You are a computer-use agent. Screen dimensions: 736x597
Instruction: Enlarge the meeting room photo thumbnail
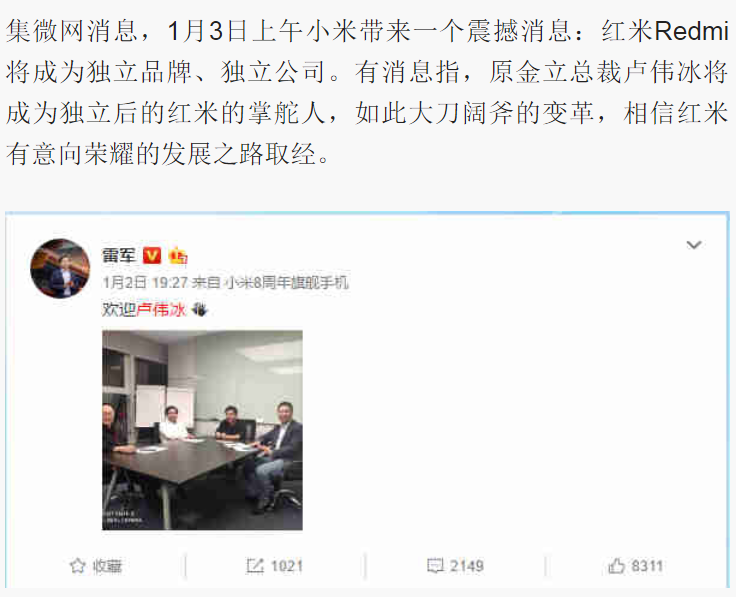click(x=202, y=430)
